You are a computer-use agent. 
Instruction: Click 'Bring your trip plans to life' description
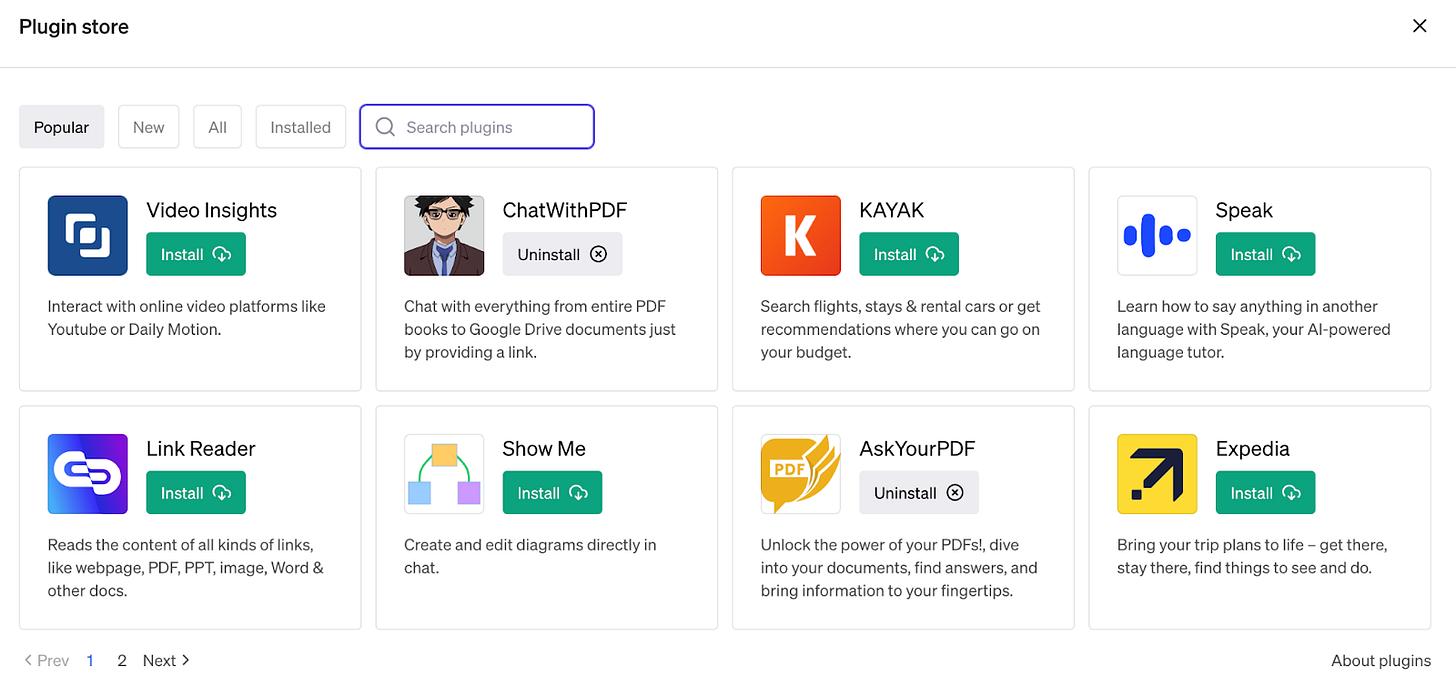click(x=1252, y=556)
